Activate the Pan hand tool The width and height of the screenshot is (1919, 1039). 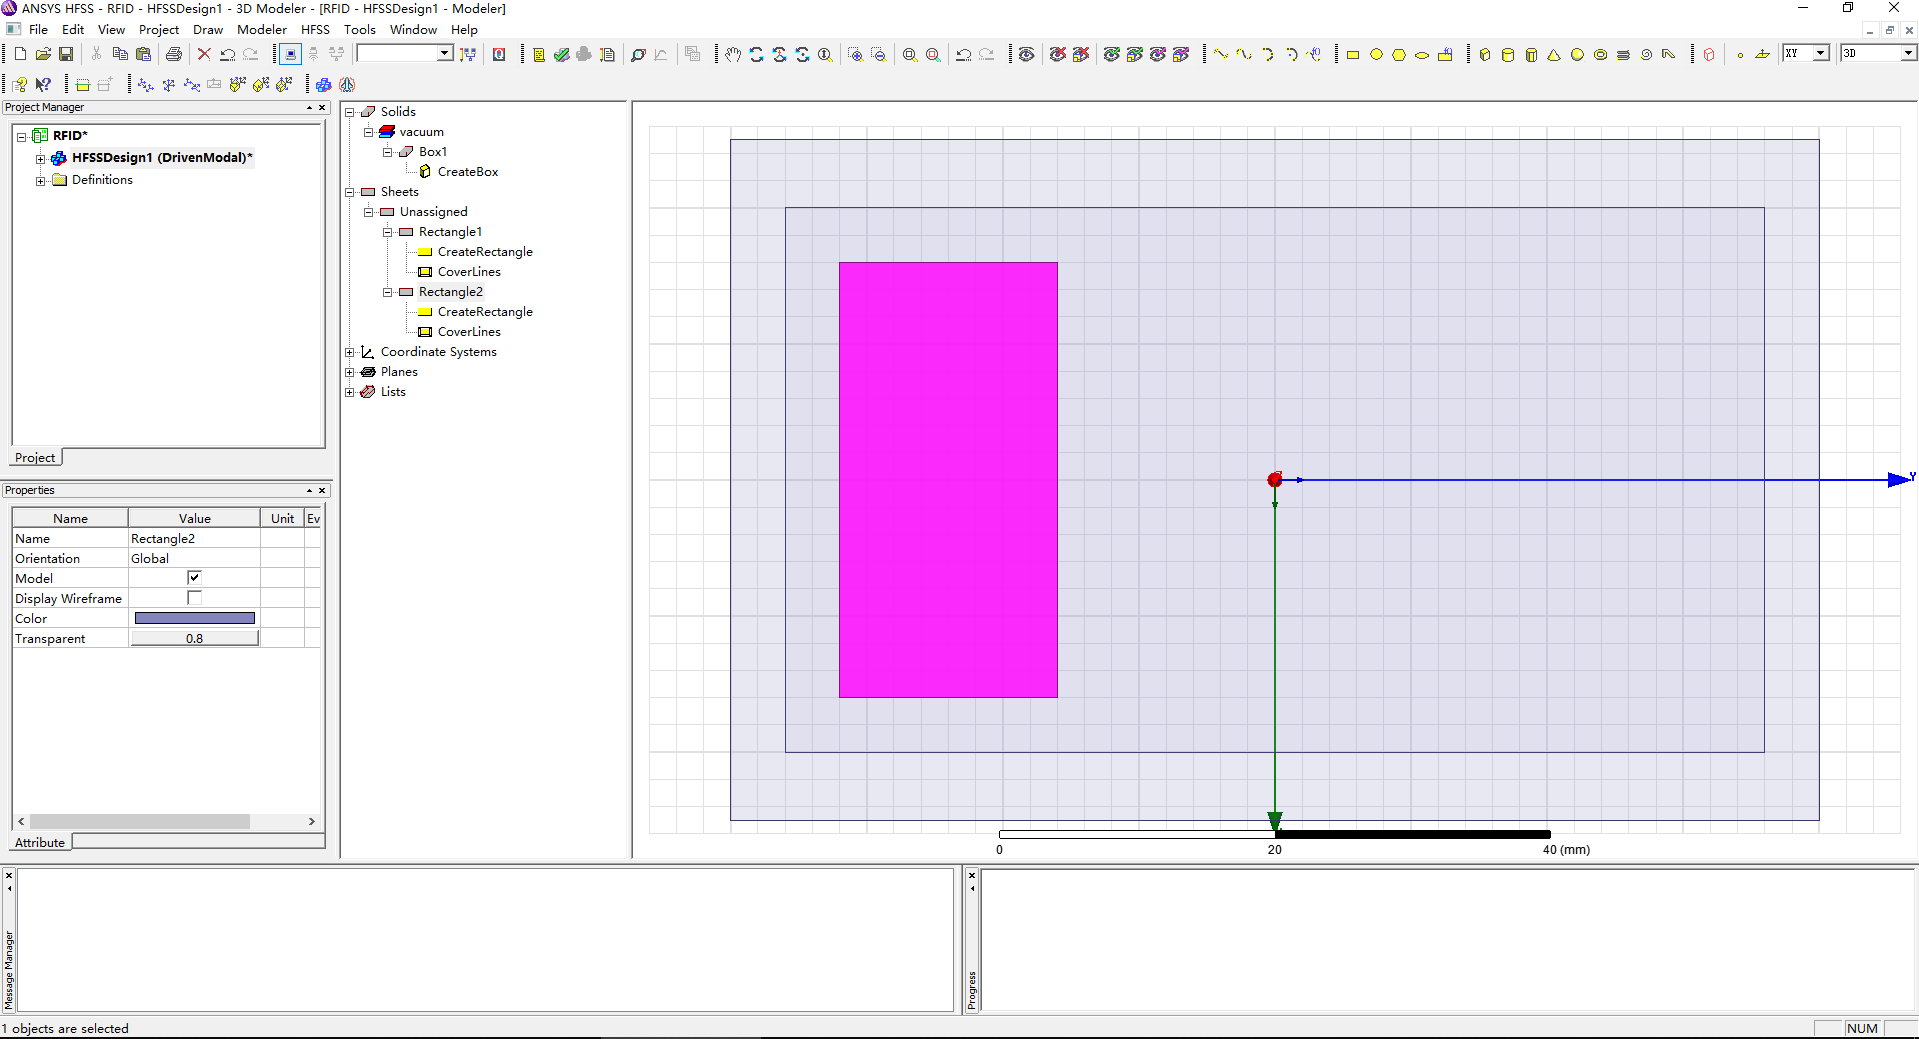tap(733, 55)
